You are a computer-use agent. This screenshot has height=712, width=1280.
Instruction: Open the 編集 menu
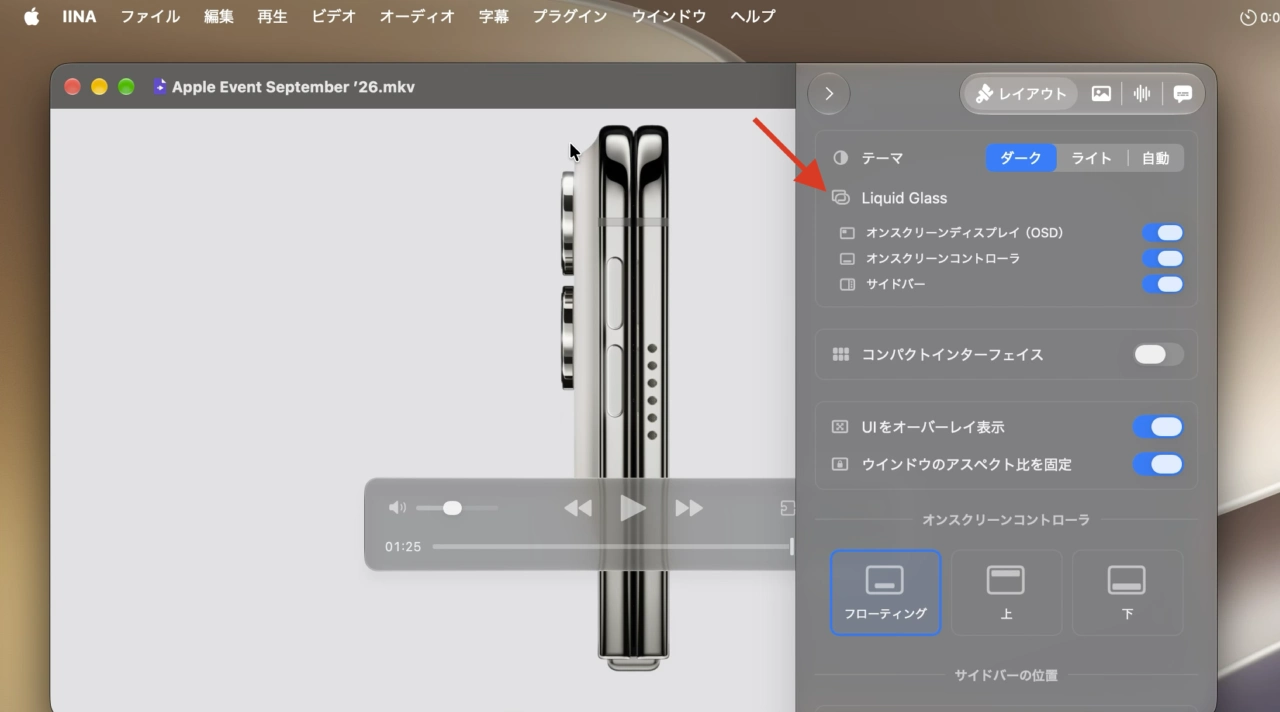pyautogui.click(x=219, y=17)
